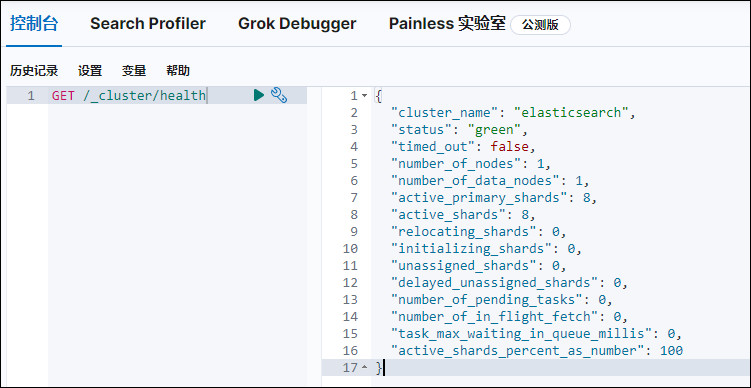Click the "active_shards_percent_as_number" key

517,351
